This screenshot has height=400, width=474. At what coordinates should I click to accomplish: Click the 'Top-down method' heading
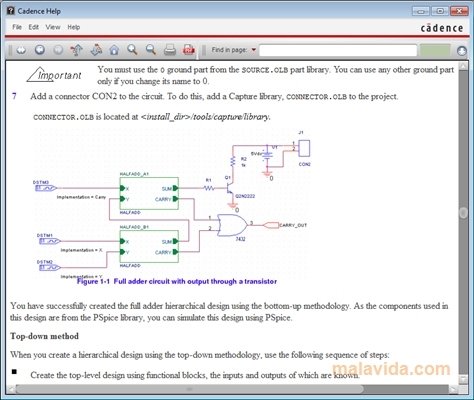[x=44, y=336]
